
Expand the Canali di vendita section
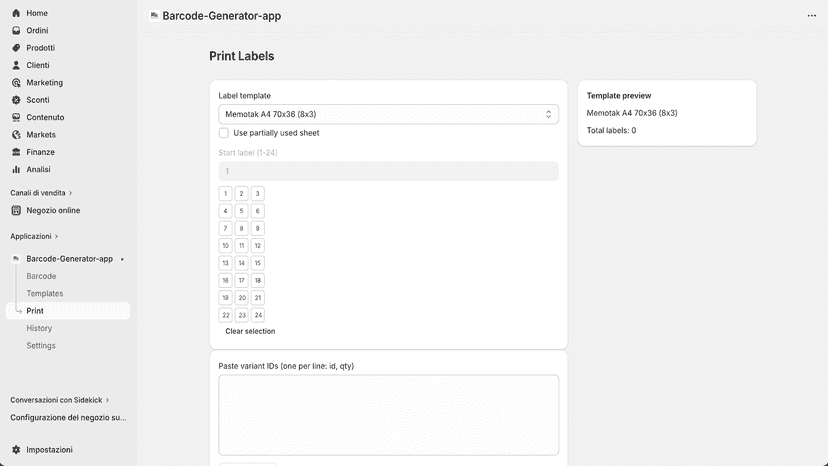[x=41, y=193]
